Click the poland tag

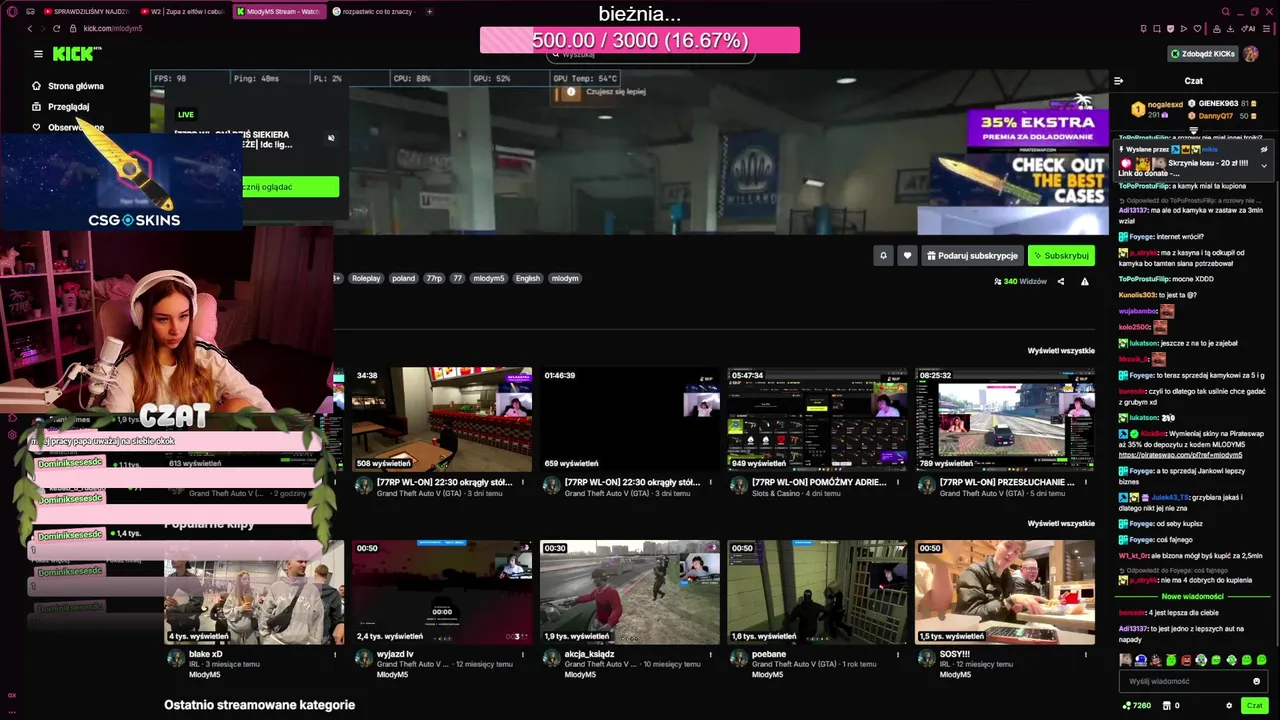[403, 279]
